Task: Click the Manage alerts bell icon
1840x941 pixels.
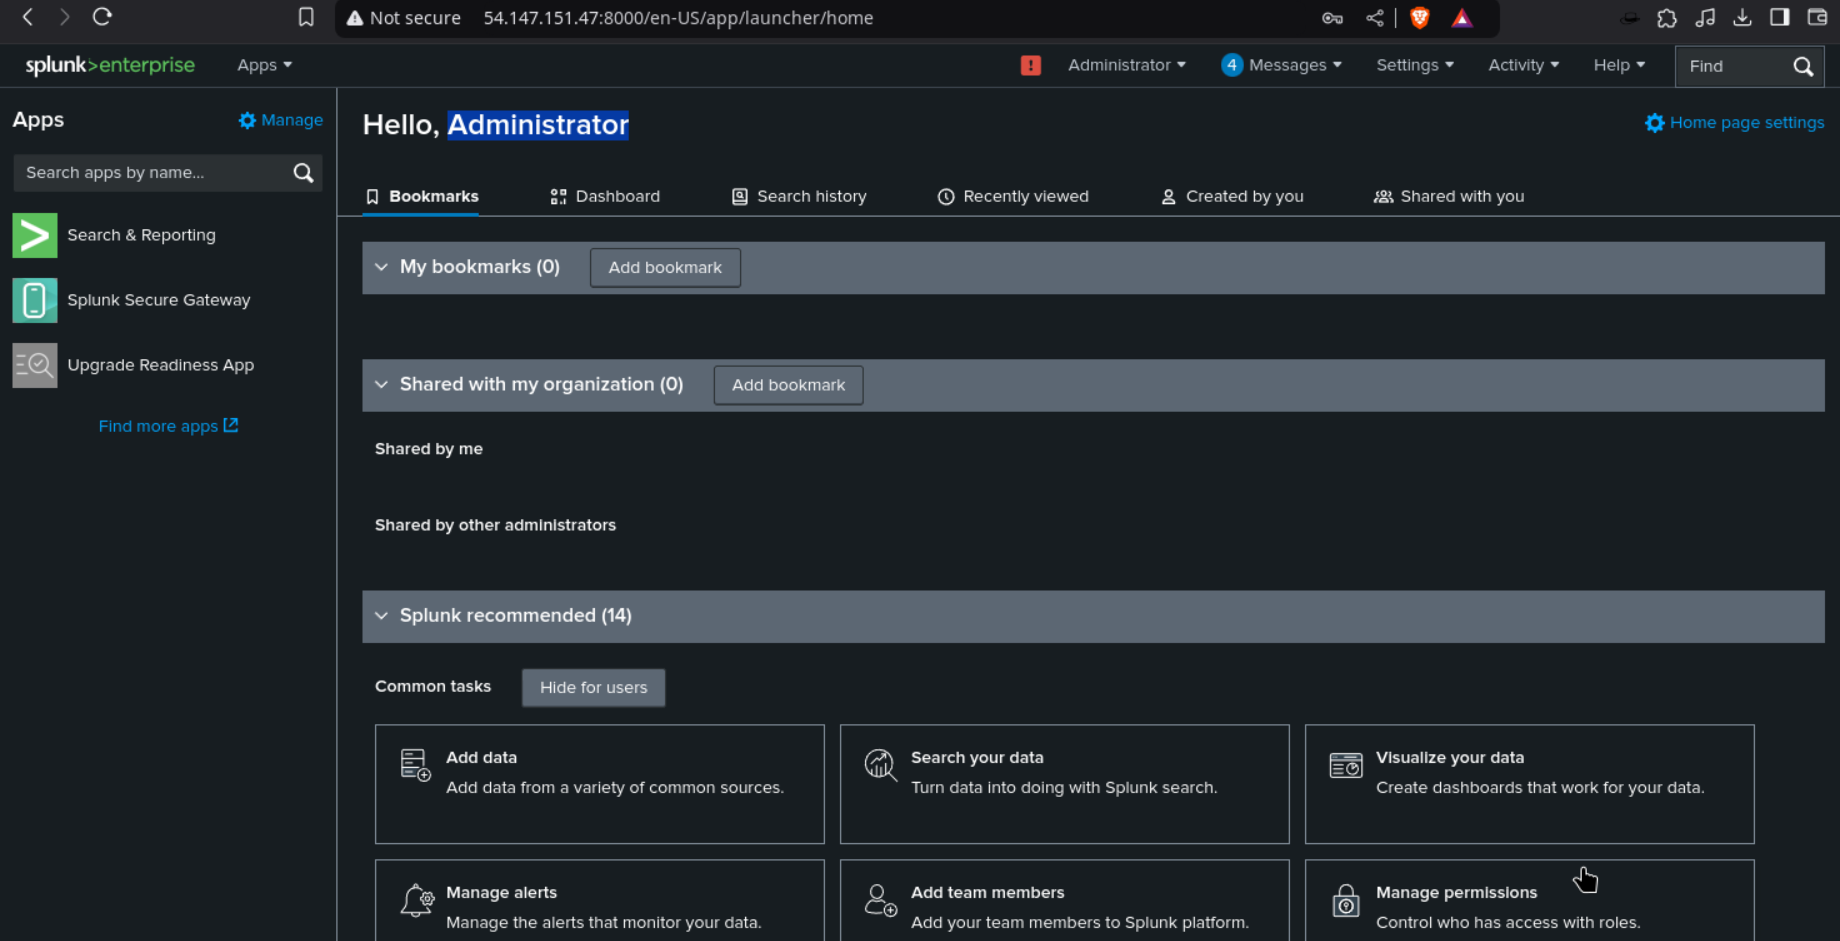Action: (x=416, y=900)
